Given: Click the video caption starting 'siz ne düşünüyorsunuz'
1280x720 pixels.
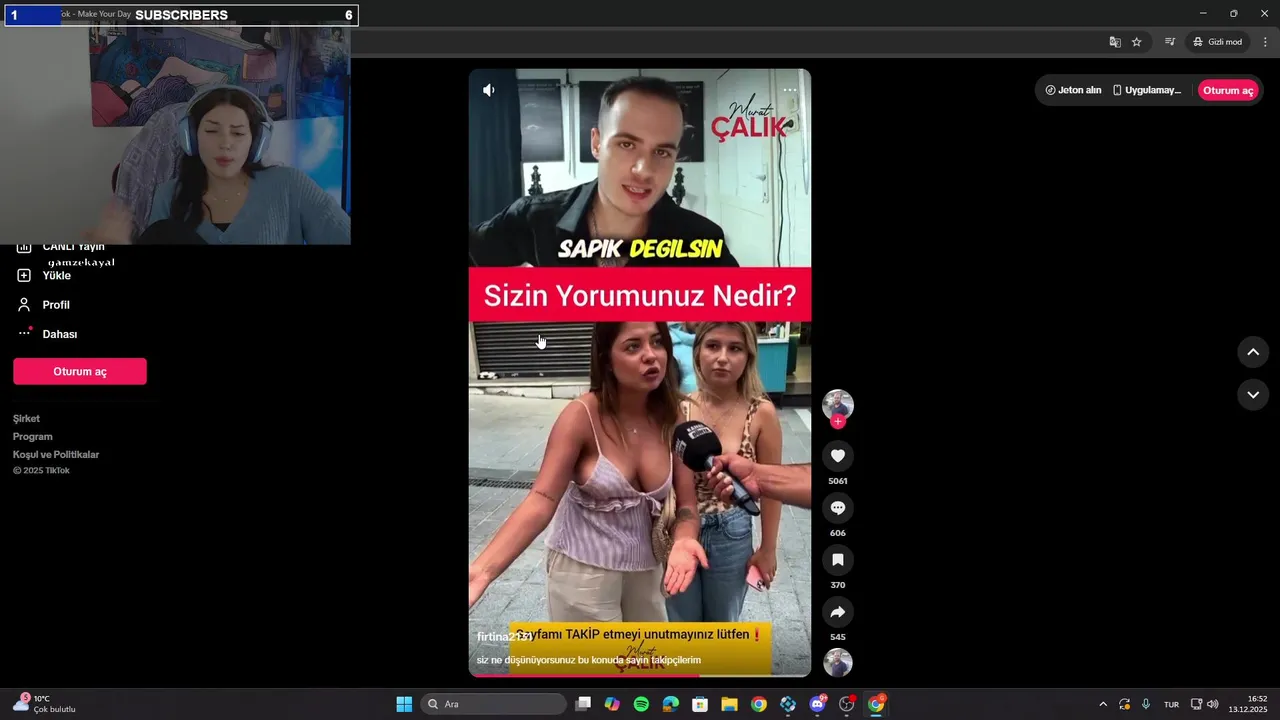Looking at the screenshot, I should pyautogui.click(x=589, y=660).
